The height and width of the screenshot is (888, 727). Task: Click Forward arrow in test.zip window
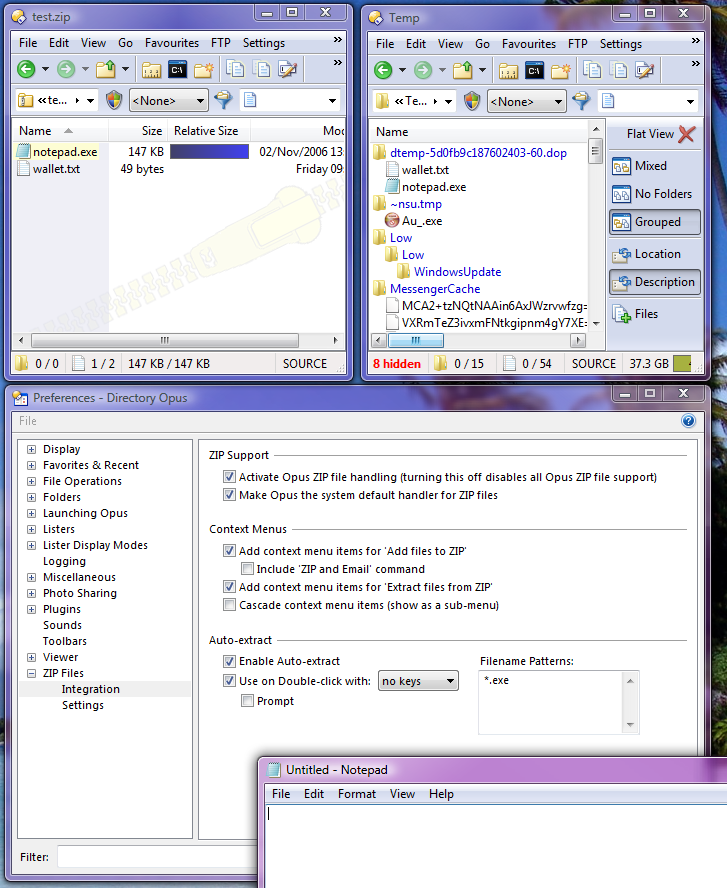click(66, 69)
